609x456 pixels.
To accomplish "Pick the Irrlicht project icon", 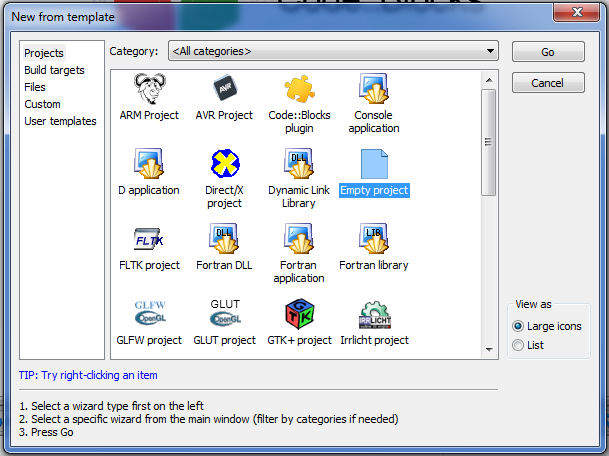I will click(x=374, y=315).
